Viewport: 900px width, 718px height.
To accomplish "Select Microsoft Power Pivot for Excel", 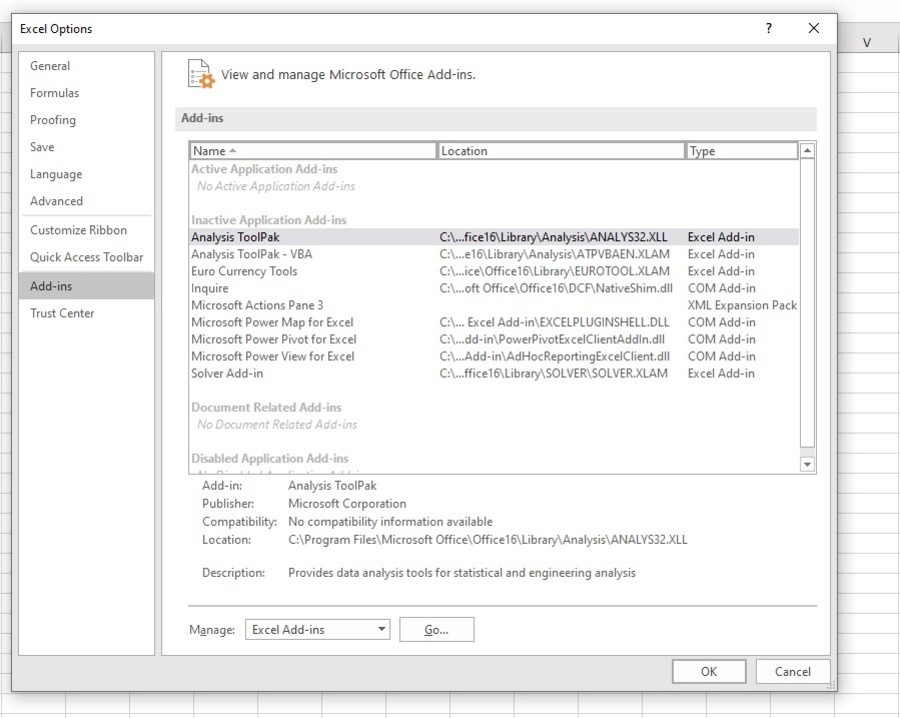I will [494, 339].
